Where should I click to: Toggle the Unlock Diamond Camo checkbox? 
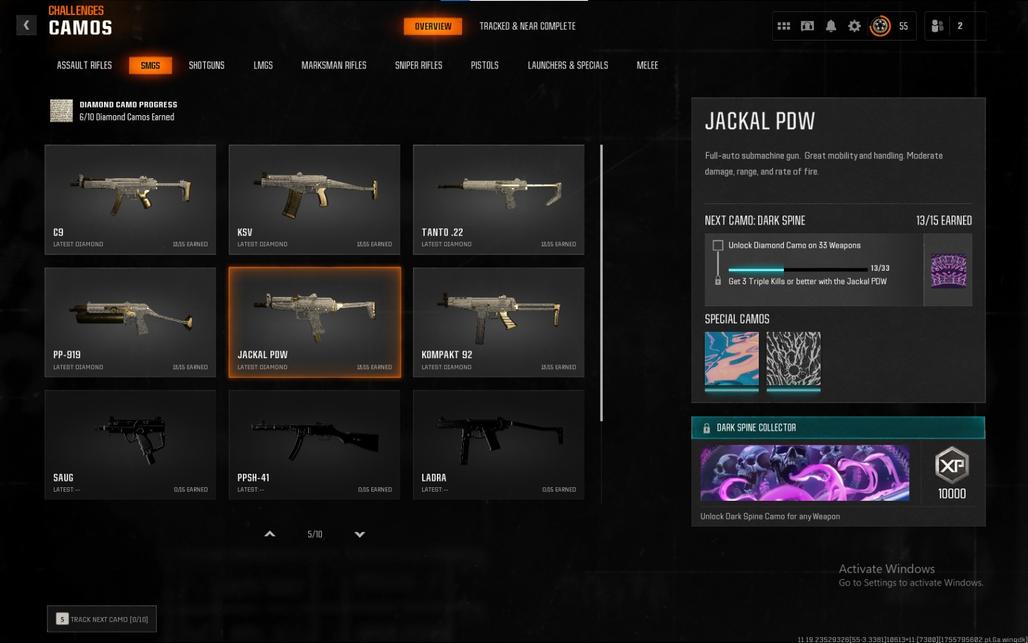pyautogui.click(x=718, y=245)
